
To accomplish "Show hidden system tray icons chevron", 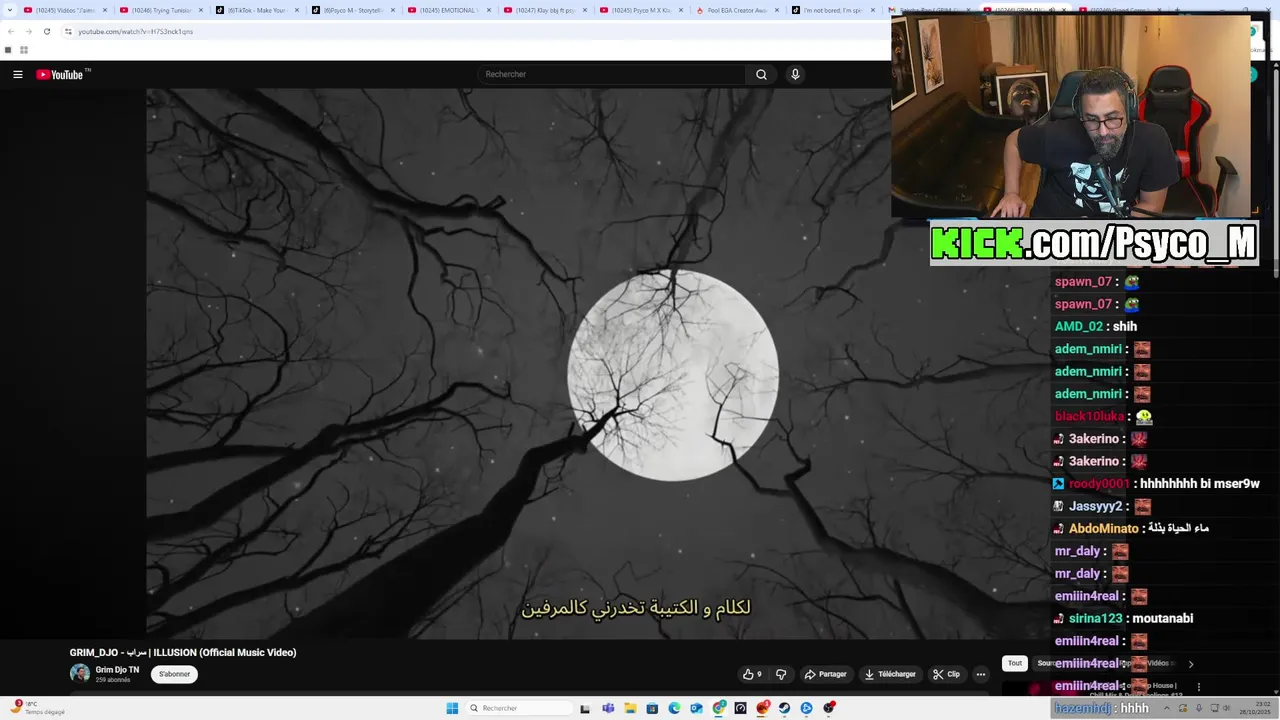I will coord(1166,708).
